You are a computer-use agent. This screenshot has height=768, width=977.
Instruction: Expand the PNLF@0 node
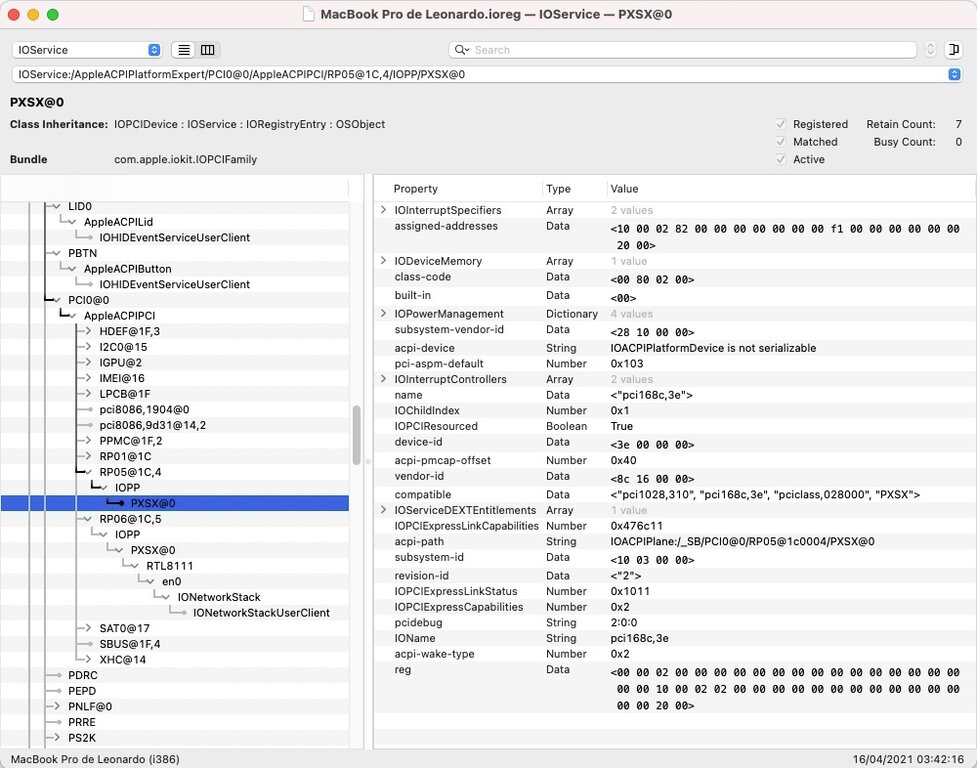click(x=57, y=706)
